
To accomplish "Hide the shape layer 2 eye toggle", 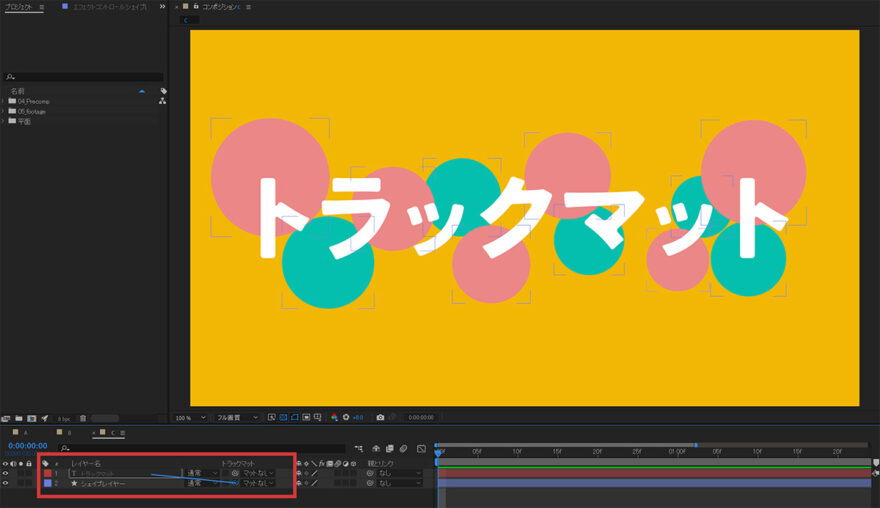I will (x=6, y=483).
